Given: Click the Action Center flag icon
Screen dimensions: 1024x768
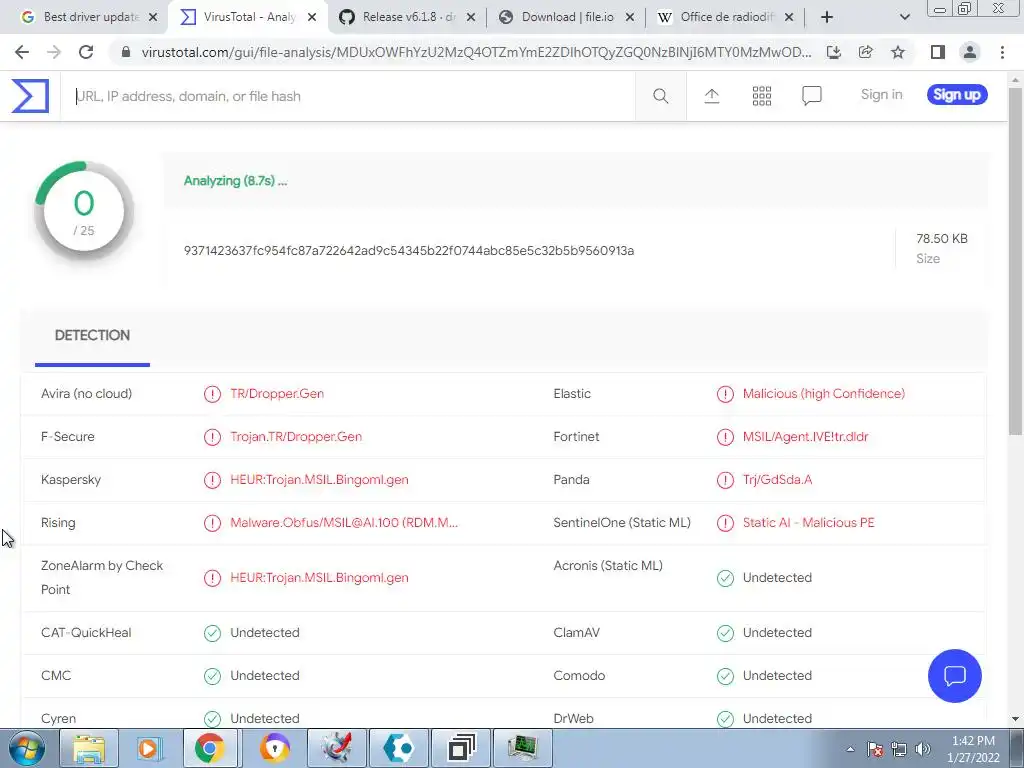Looking at the screenshot, I should pyautogui.click(x=875, y=749).
